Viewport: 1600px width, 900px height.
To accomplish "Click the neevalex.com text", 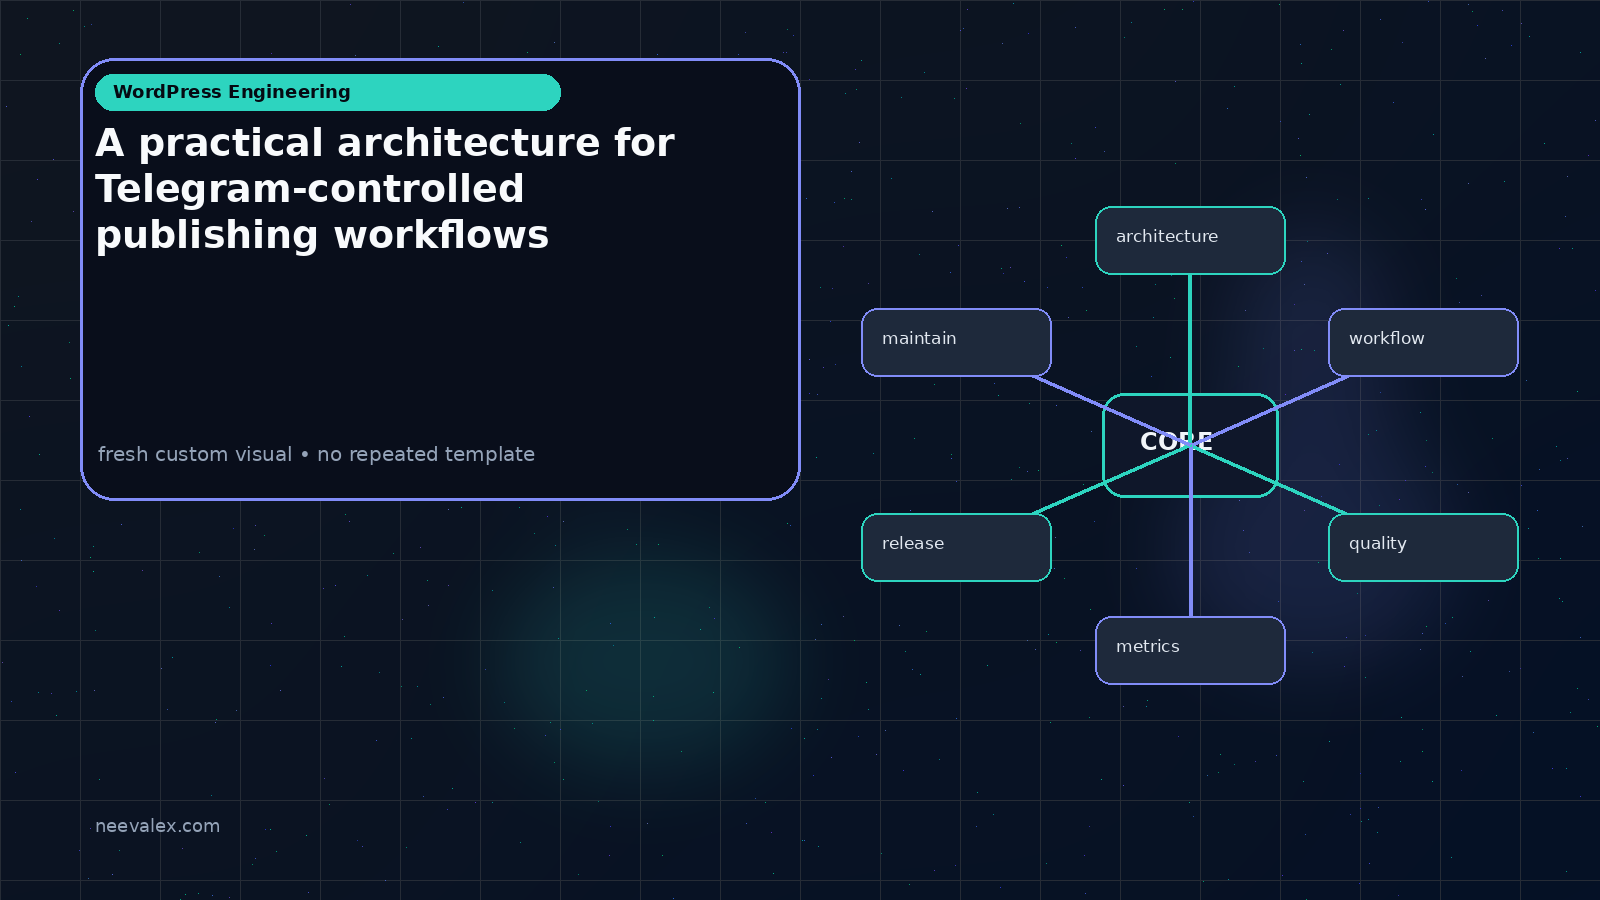I will (x=157, y=826).
